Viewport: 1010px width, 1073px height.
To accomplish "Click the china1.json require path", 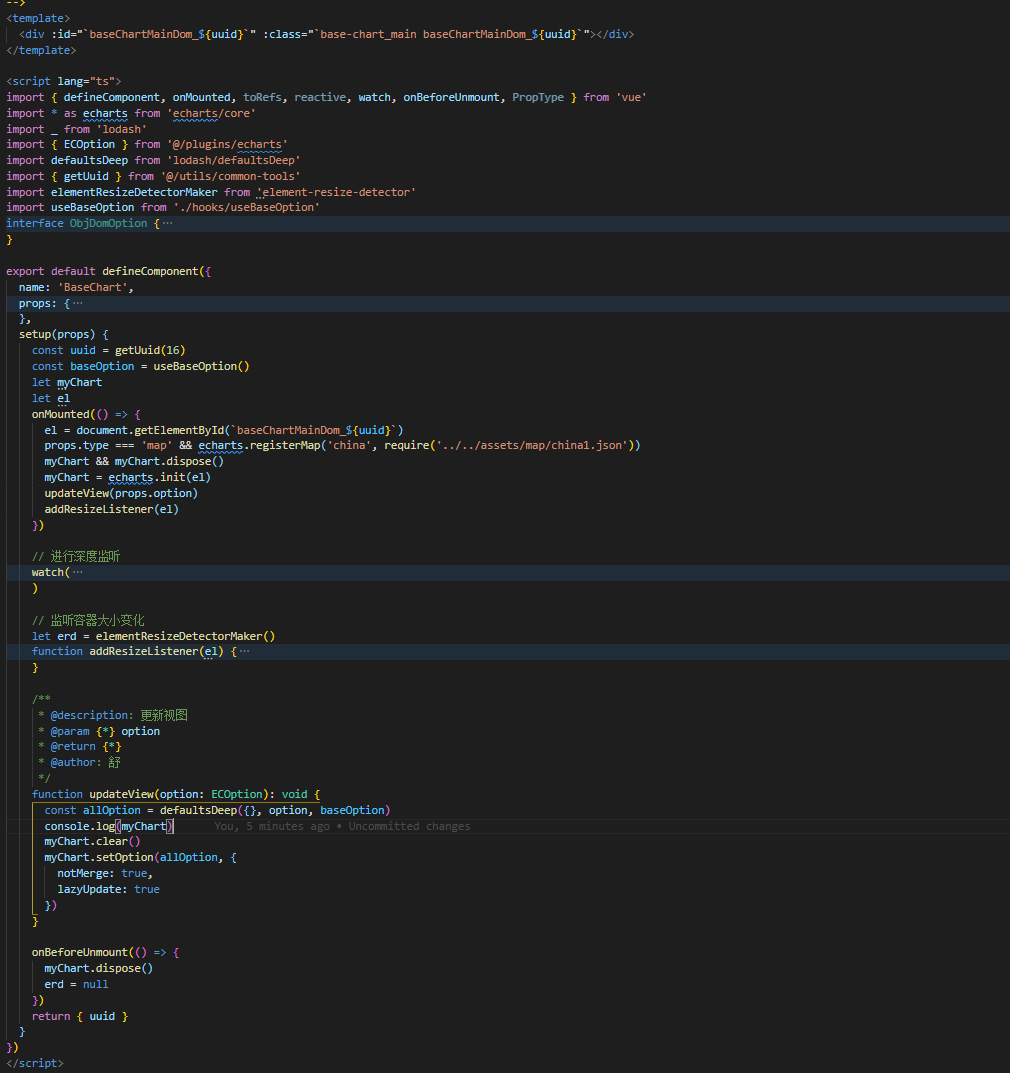I will (x=532, y=445).
